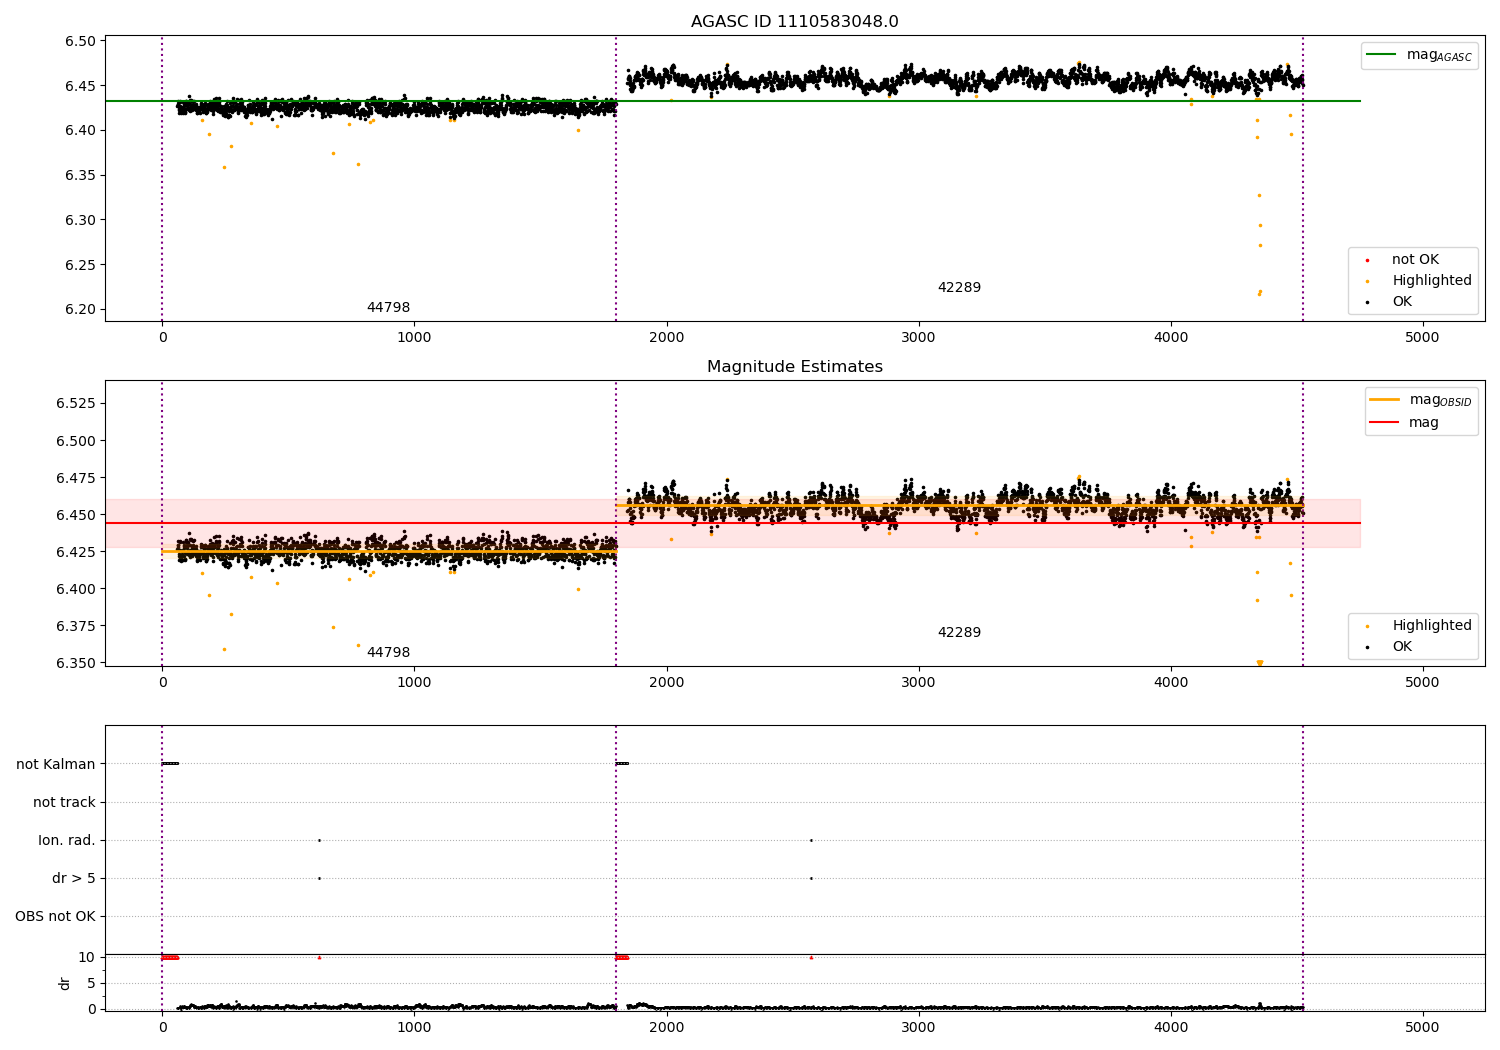Click the green mag AGASC legend line sample
This screenshot has width=1500, height=1050.
tap(1383, 55)
